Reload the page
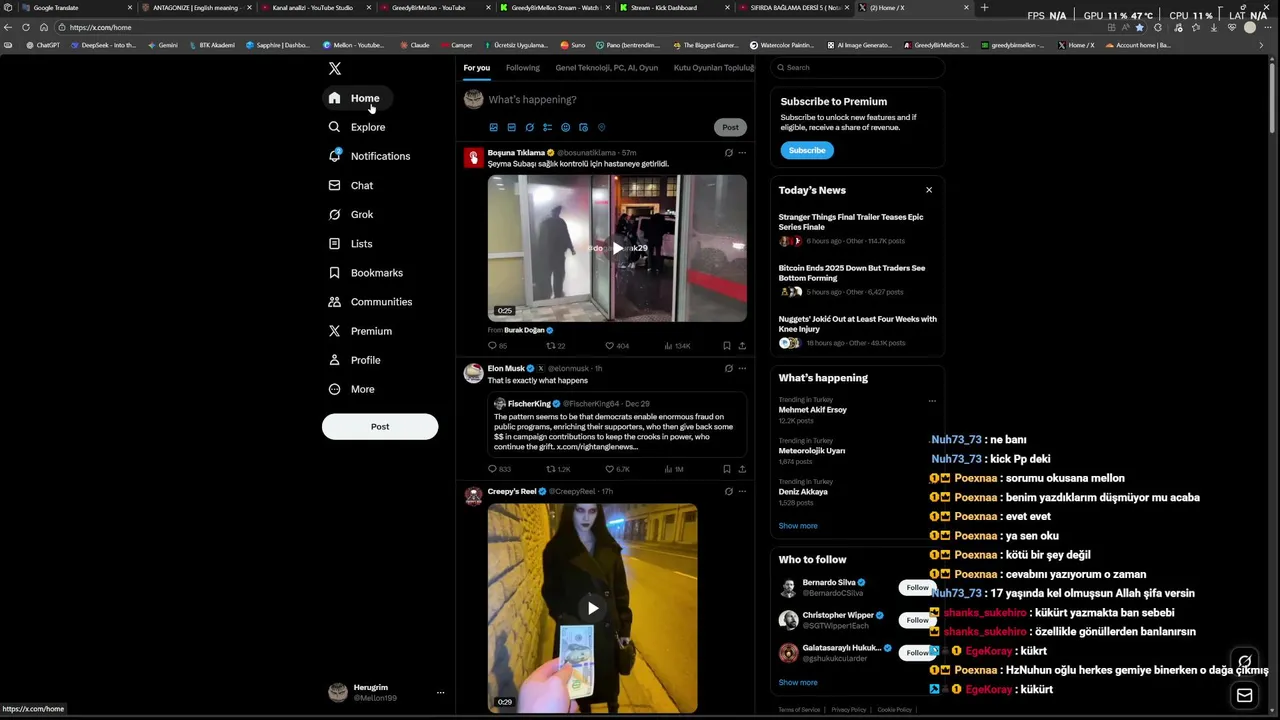The height and width of the screenshot is (720, 1280). click(x=26, y=27)
